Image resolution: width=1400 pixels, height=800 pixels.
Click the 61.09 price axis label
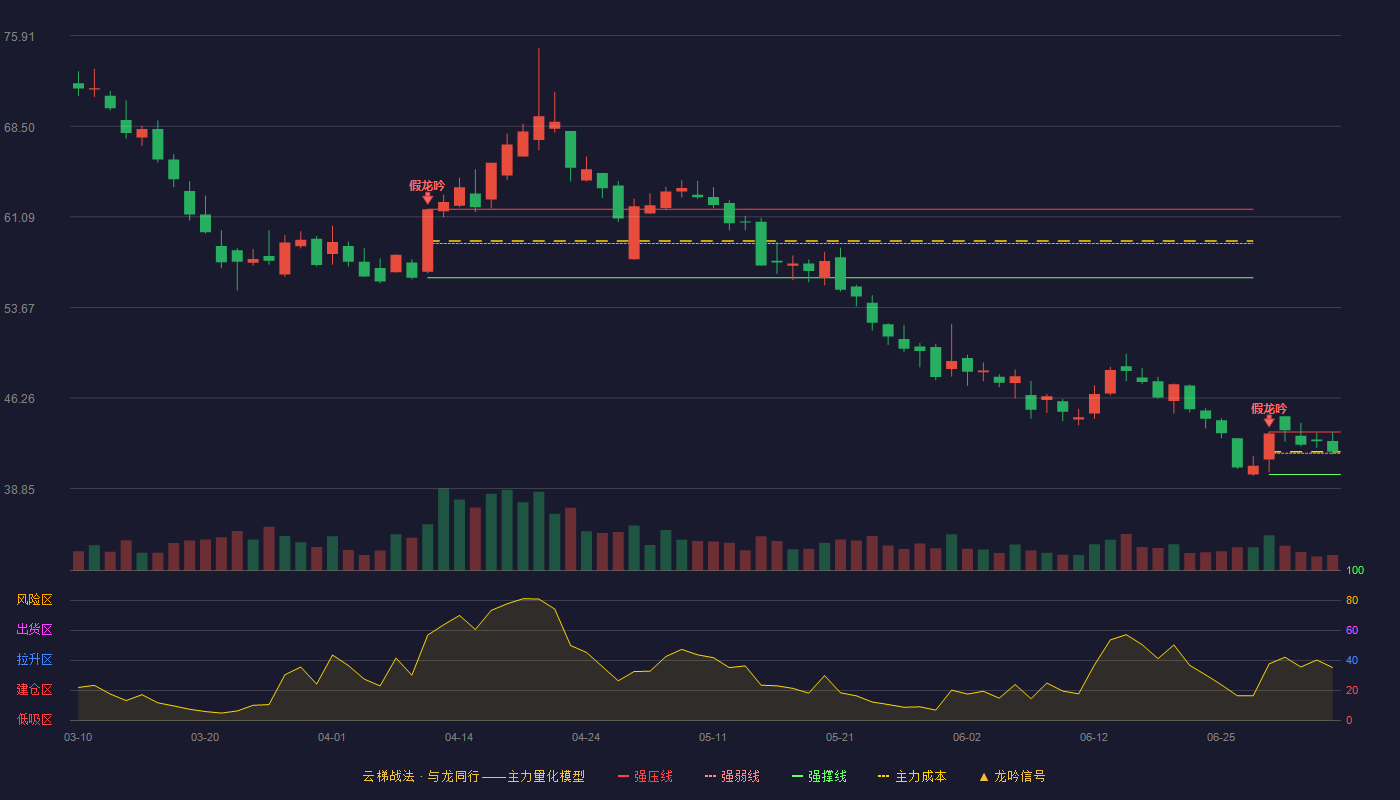click(x=19, y=217)
